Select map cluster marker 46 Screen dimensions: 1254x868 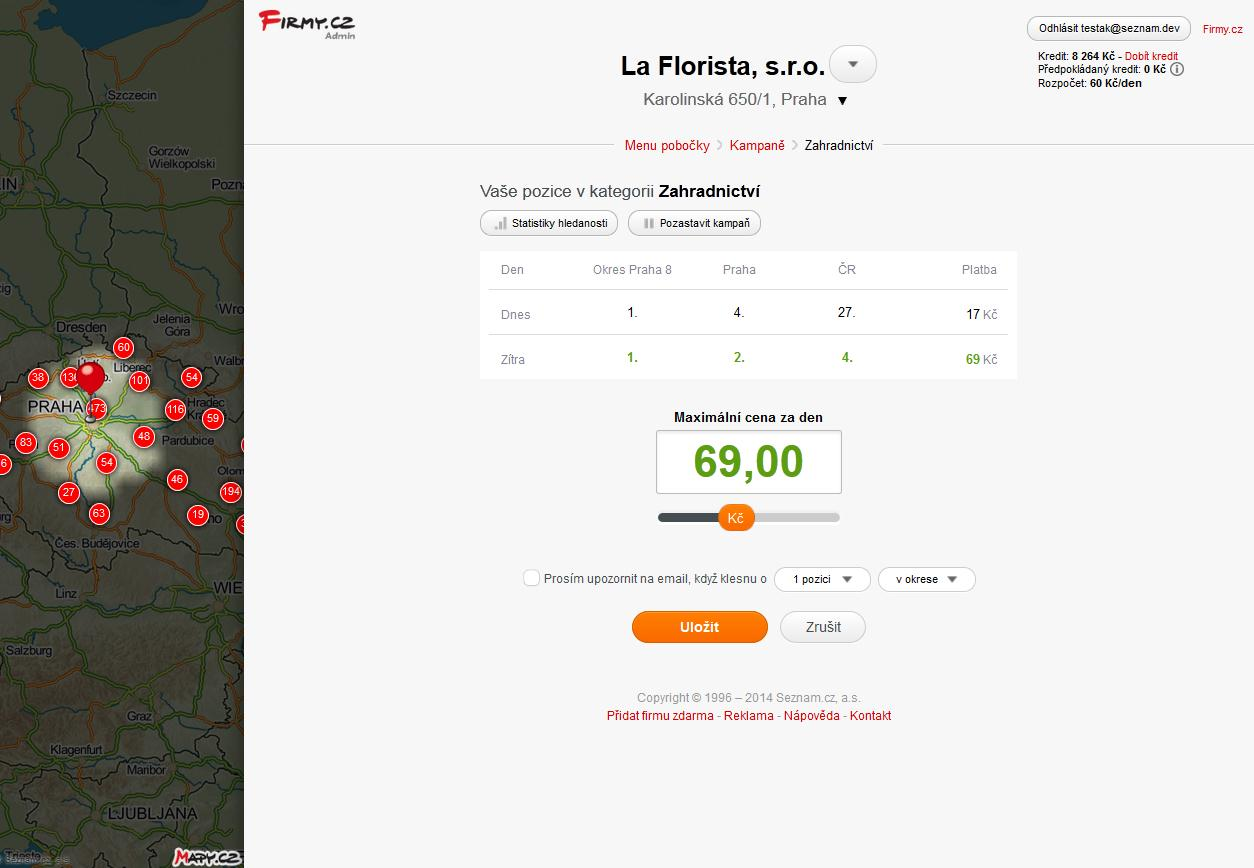[177, 480]
